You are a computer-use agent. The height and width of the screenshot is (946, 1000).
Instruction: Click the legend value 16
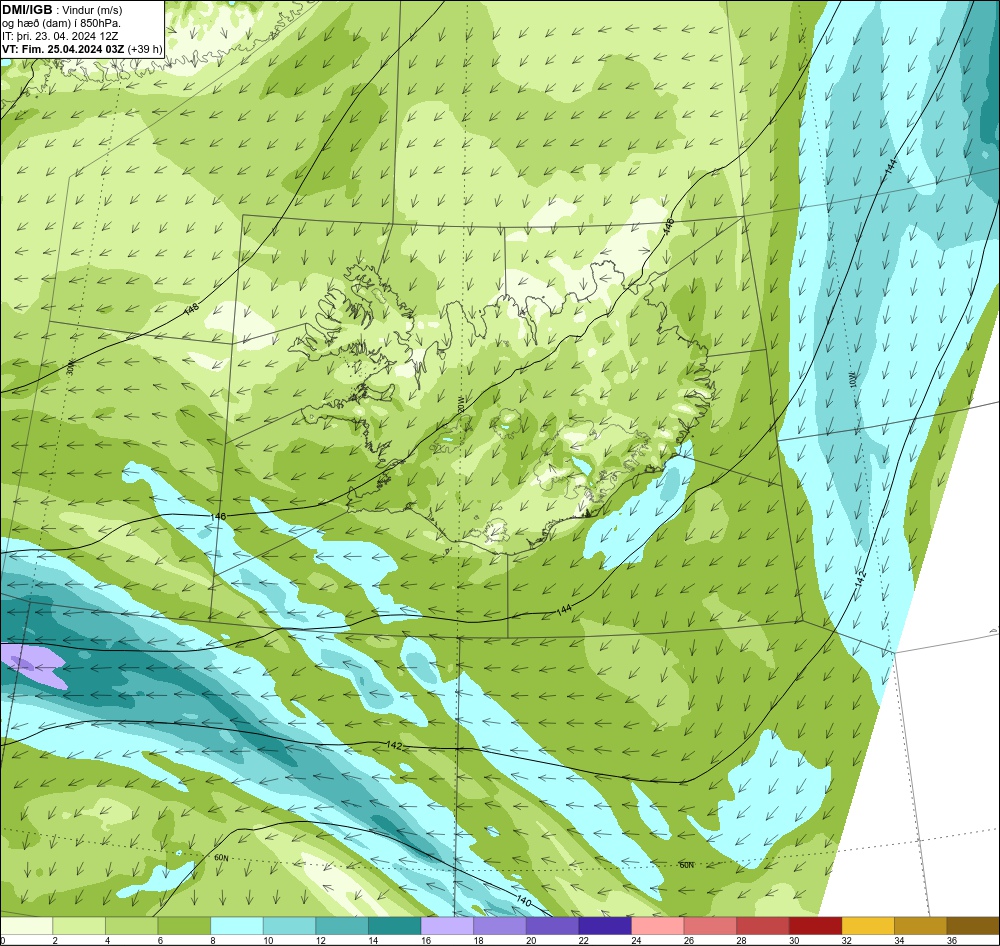pos(426,940)
